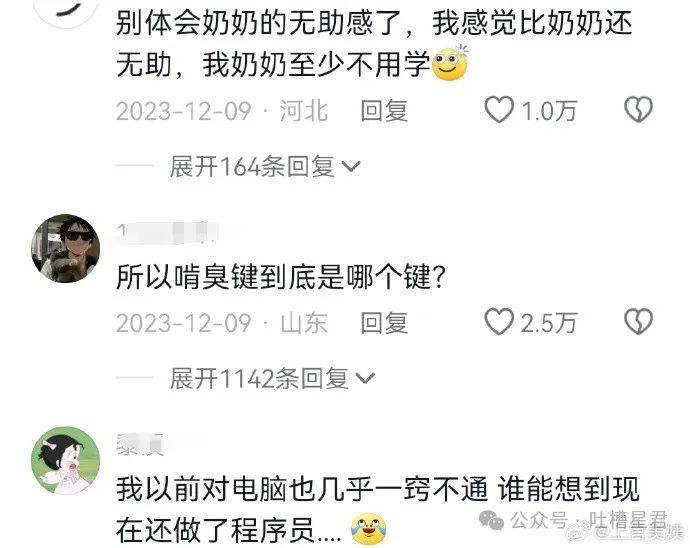Reply to the Hebei comment
690x548 pixels.
[x=384, y=110]
